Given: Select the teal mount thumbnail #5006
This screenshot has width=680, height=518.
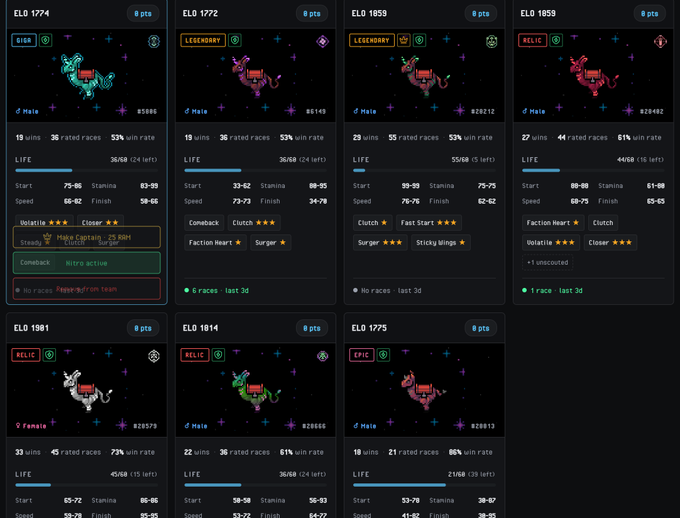Looking at the screenshot, I should pyautogui.click(x=87, y=75).
